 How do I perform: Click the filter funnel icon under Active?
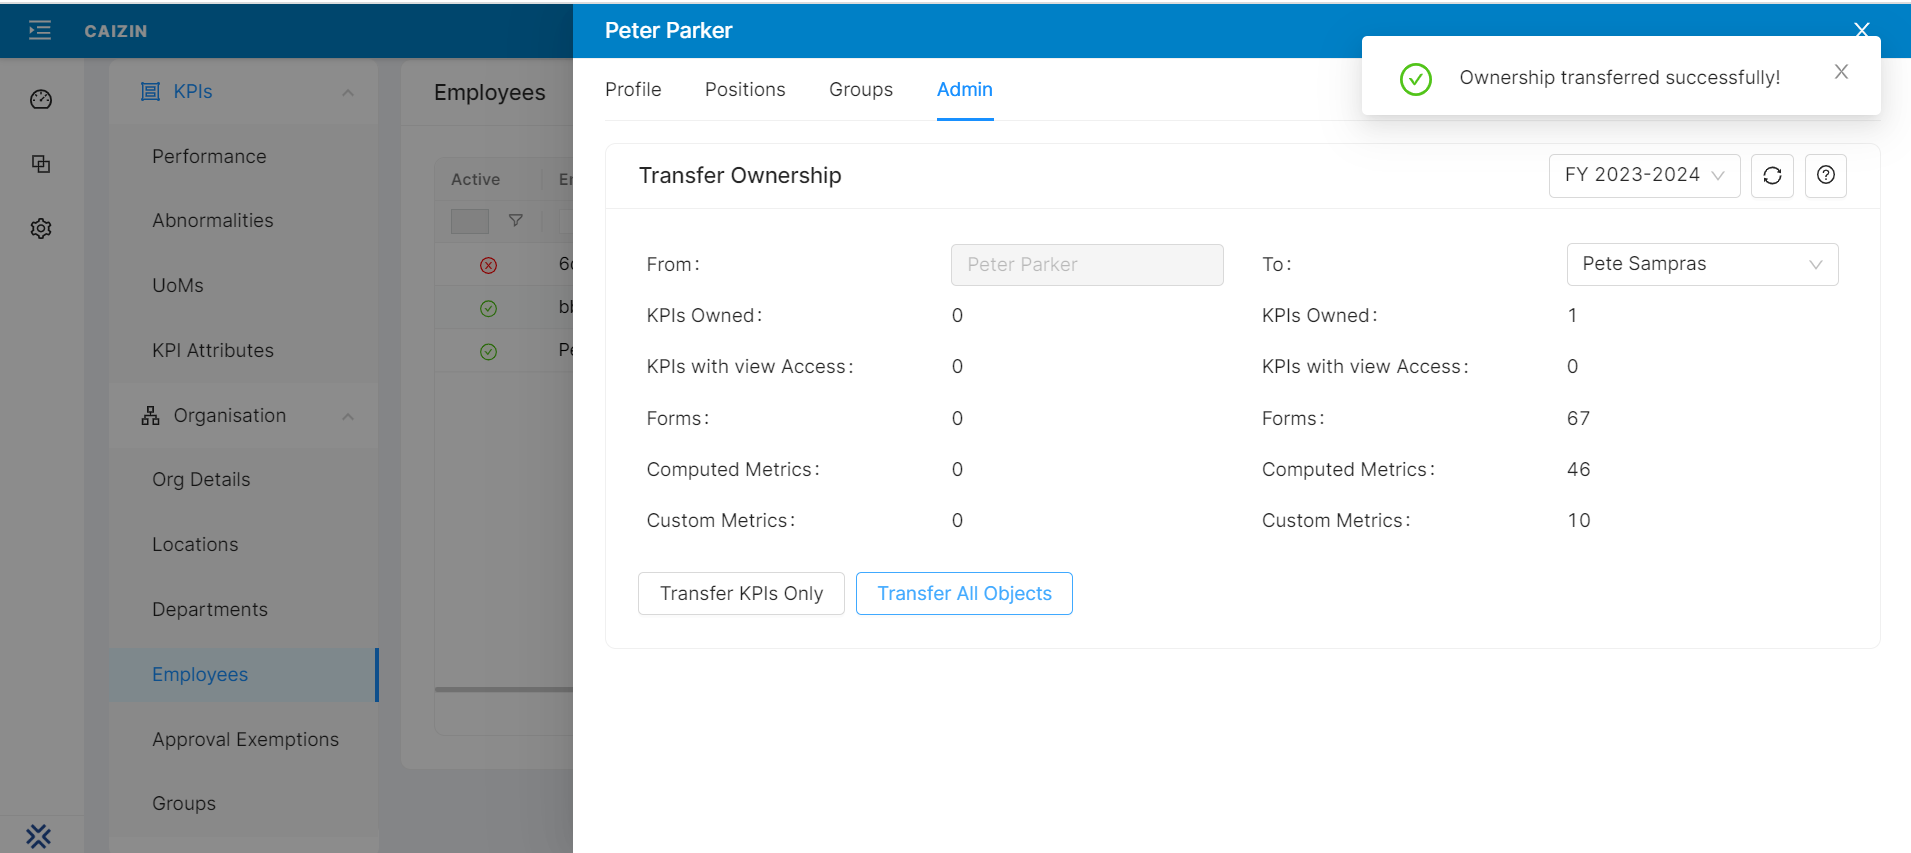tap(516, 220)
